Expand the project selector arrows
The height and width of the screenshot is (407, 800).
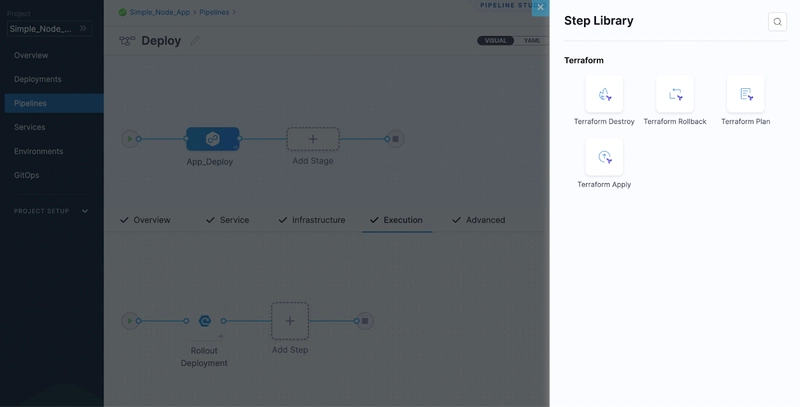click(83, 29)
